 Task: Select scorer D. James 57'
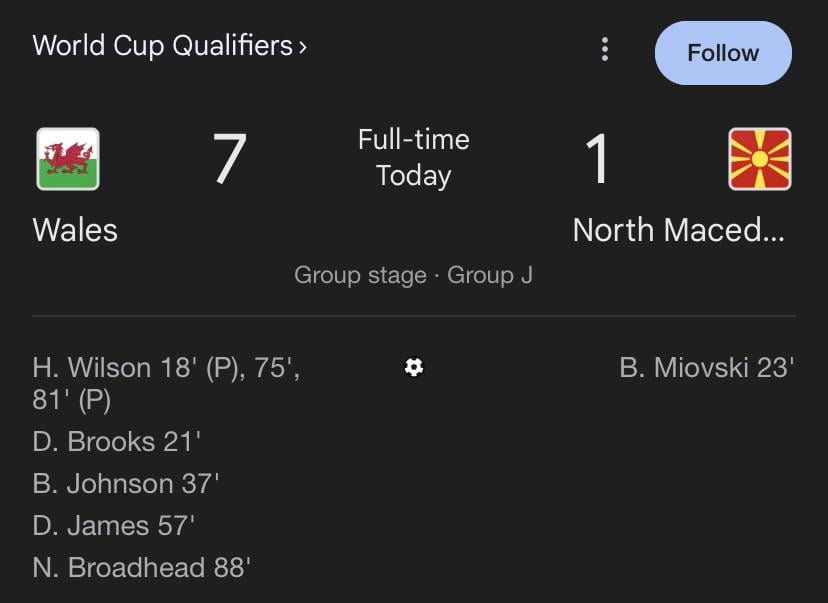pos(114,526)
